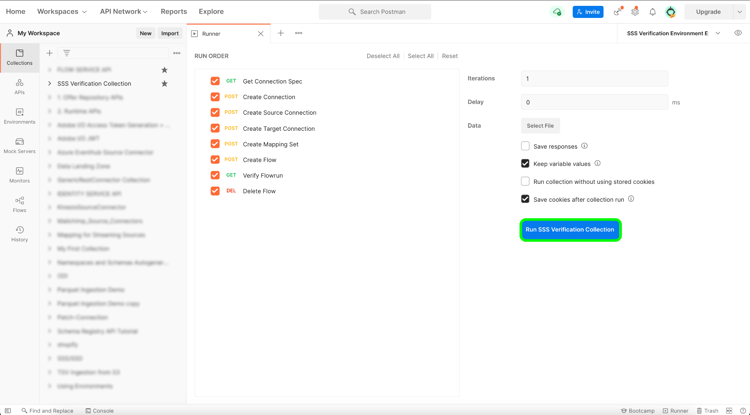Open the Monitors sidebar panel

20,175
